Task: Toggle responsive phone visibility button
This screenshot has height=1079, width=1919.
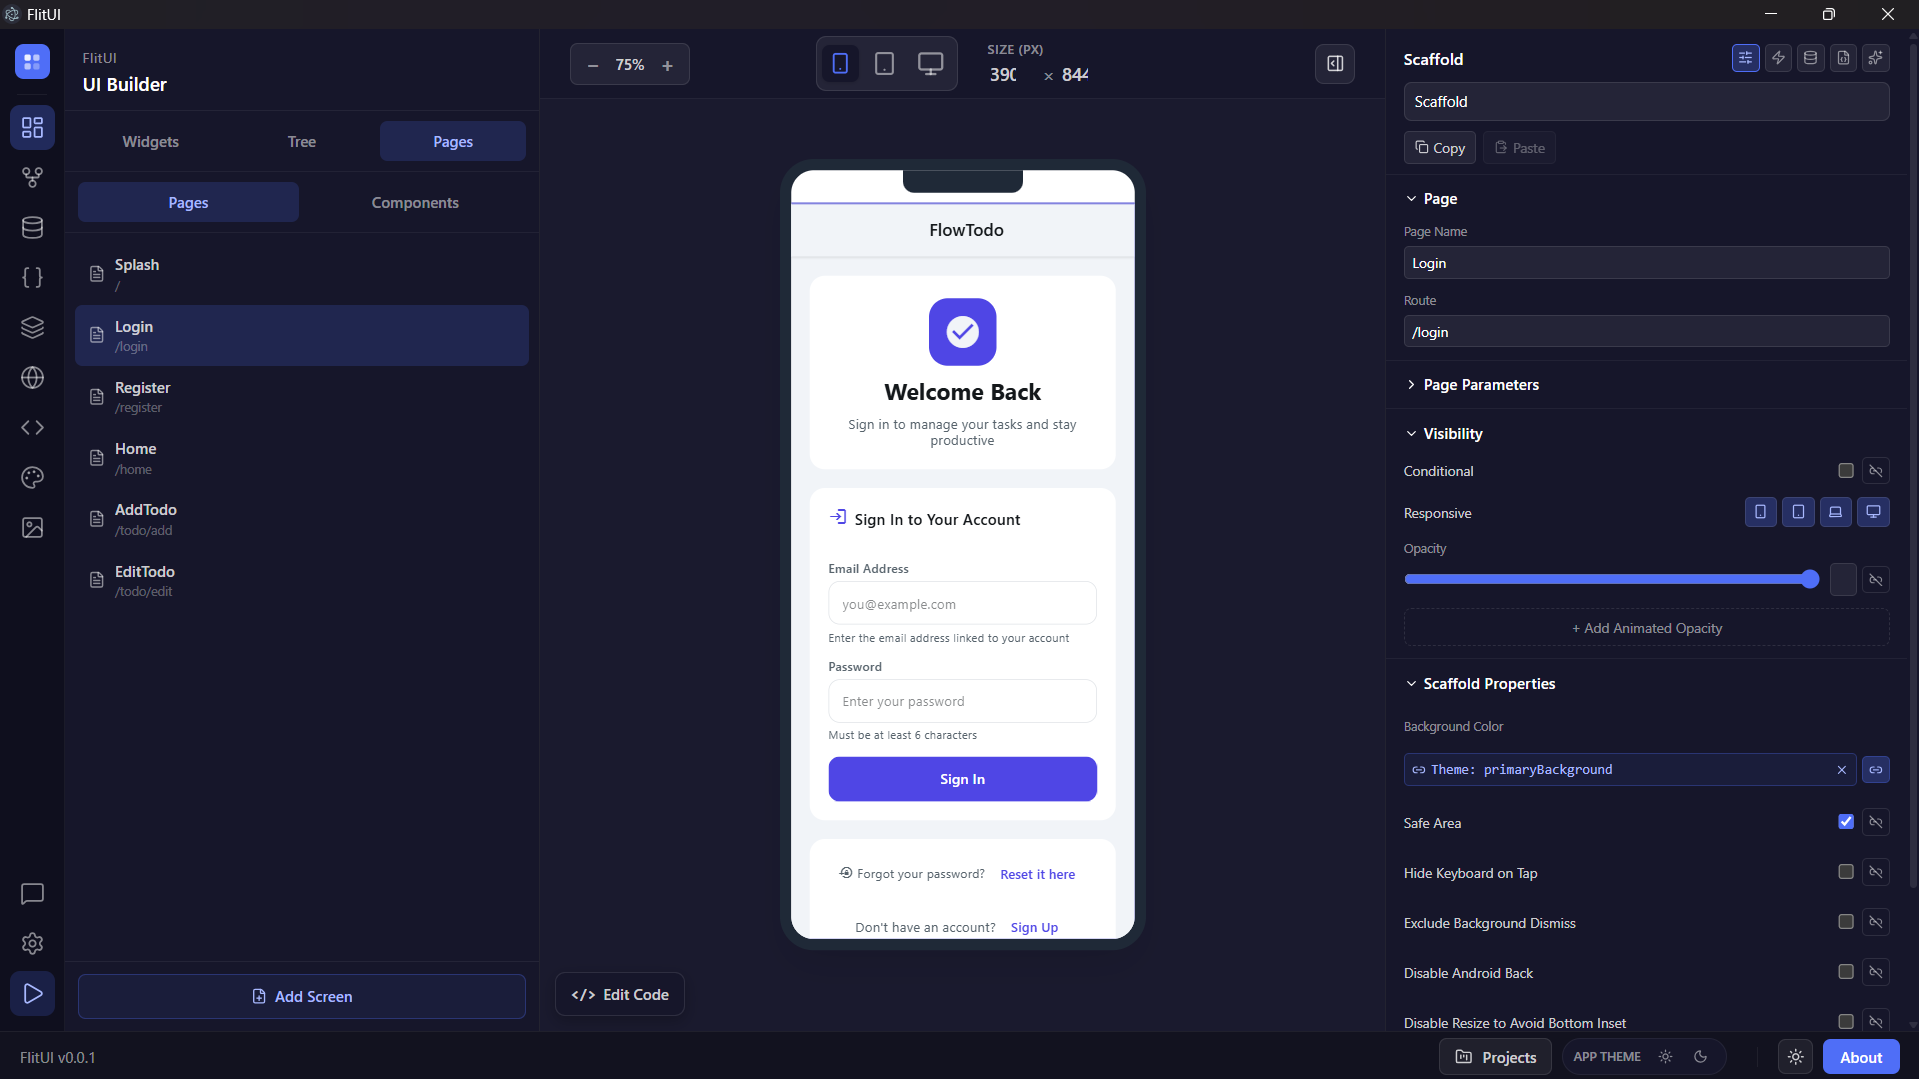Action: coord(1760,512)
